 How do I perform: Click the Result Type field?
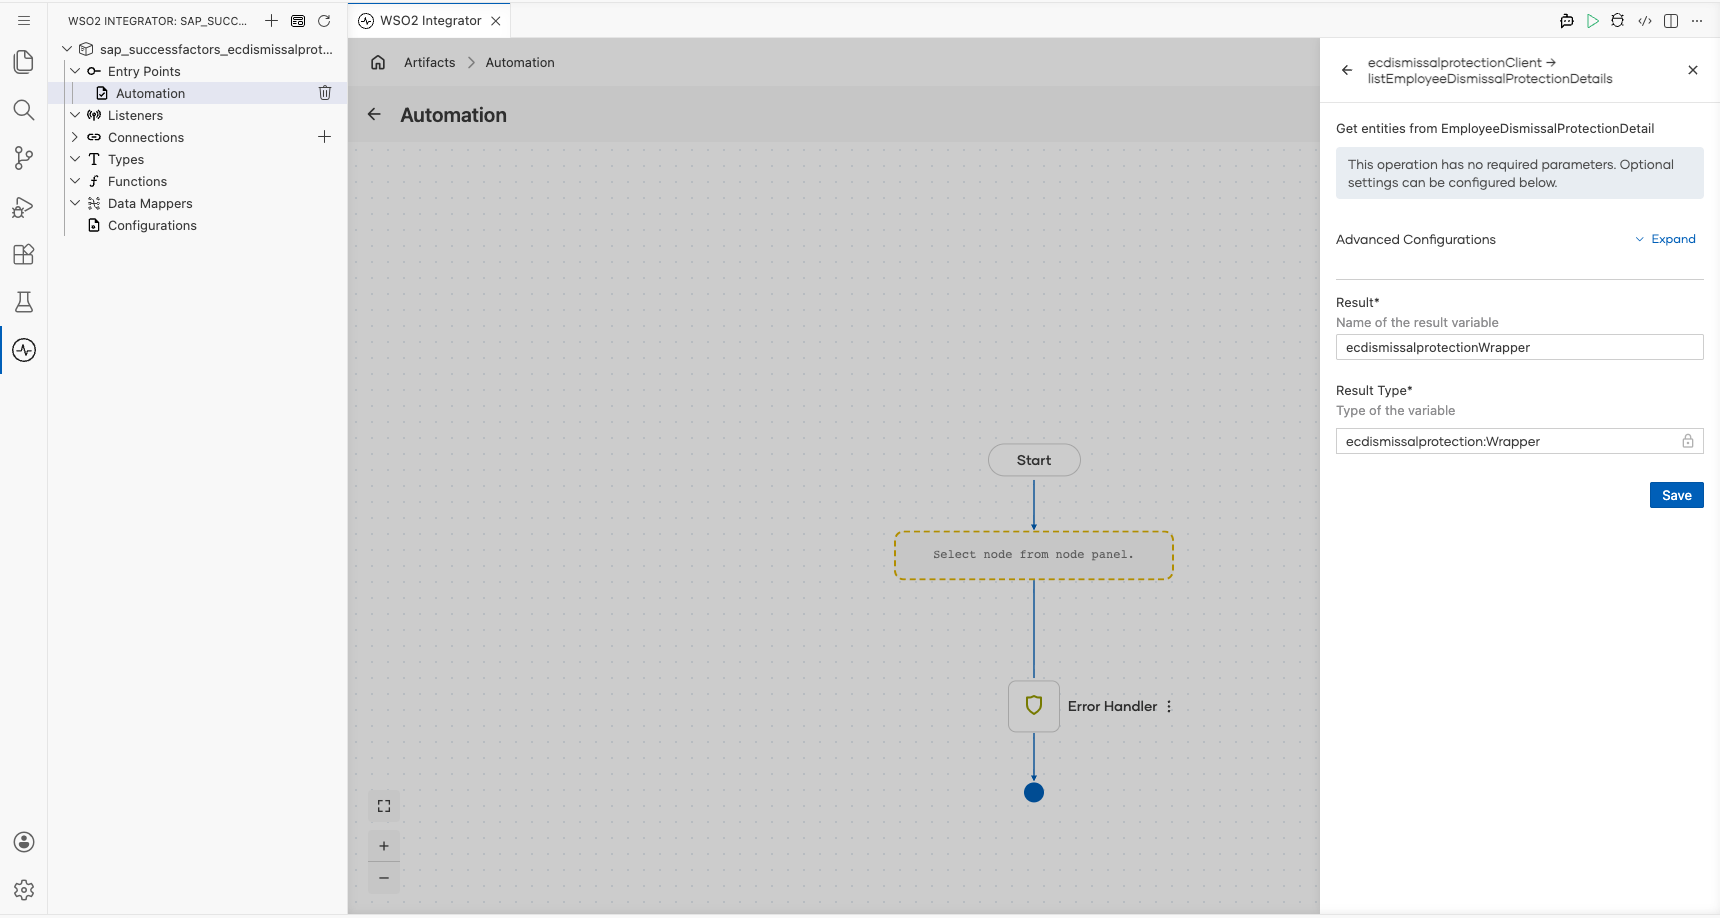[x=1520, y=441]
